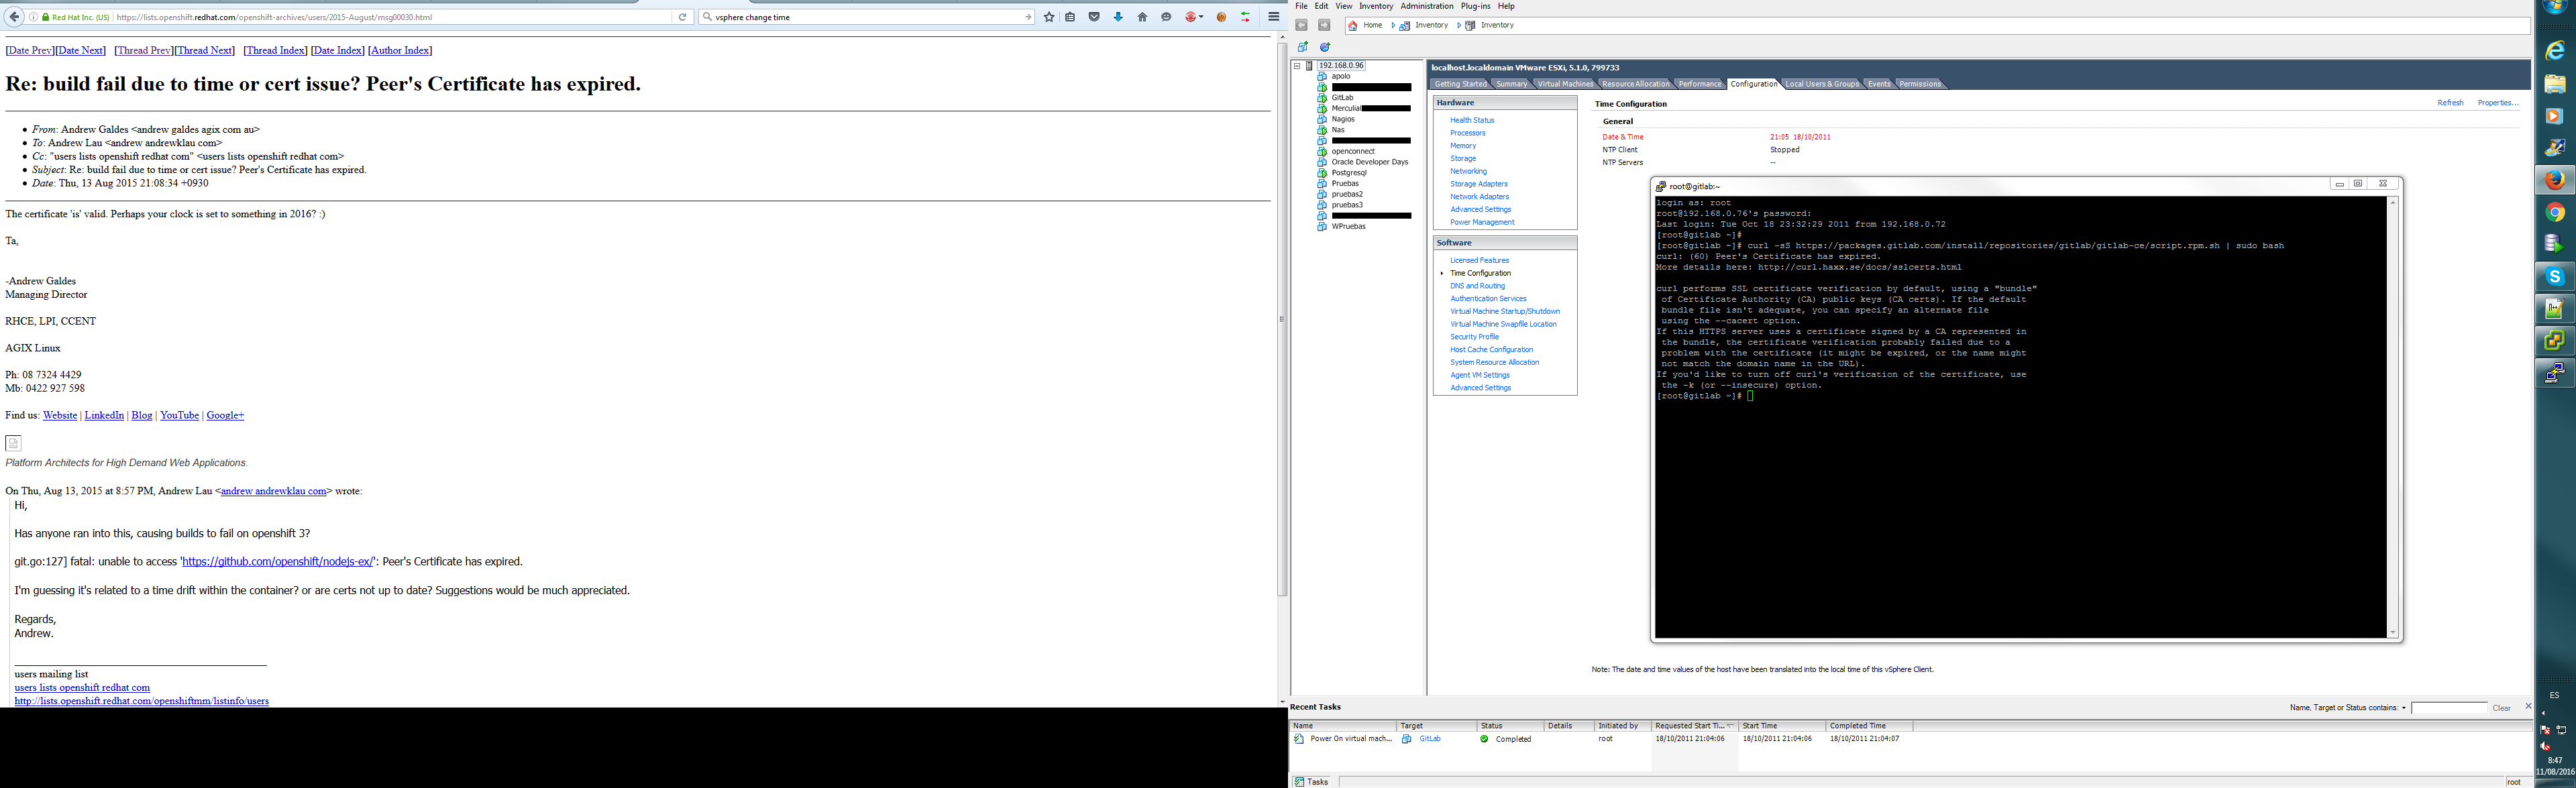
Task: Switch to the Virtual Machines tab
Action: point(1565,84)
